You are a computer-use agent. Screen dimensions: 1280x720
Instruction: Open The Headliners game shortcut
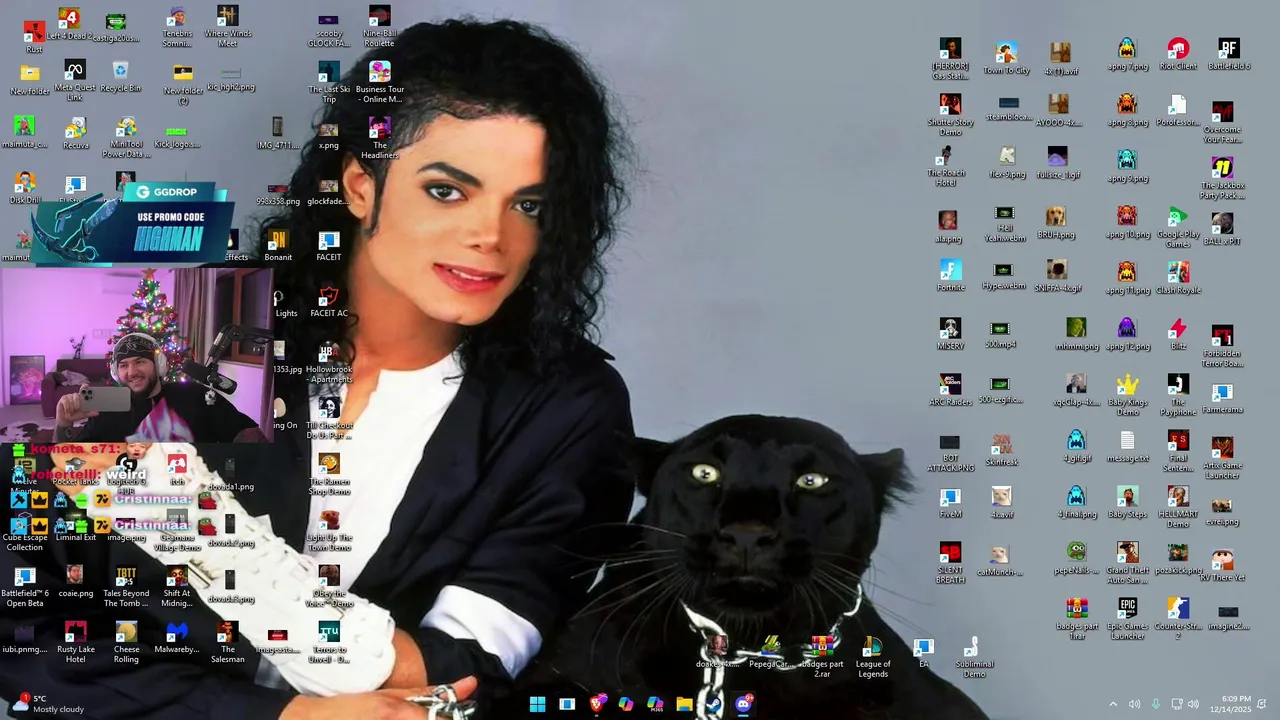click(380, 138)
